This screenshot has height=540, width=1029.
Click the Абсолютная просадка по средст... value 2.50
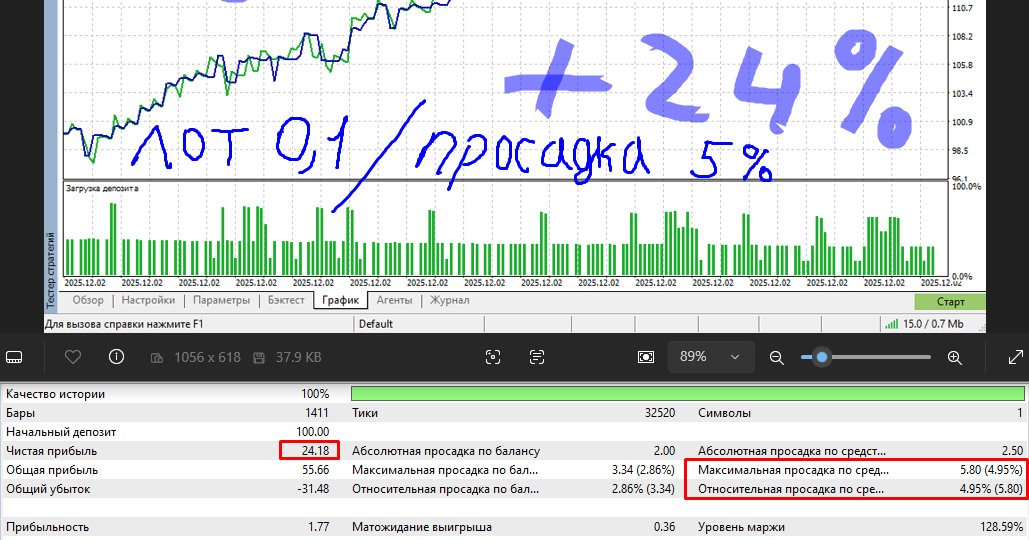pyautogui.click(x=1013, y=451)
